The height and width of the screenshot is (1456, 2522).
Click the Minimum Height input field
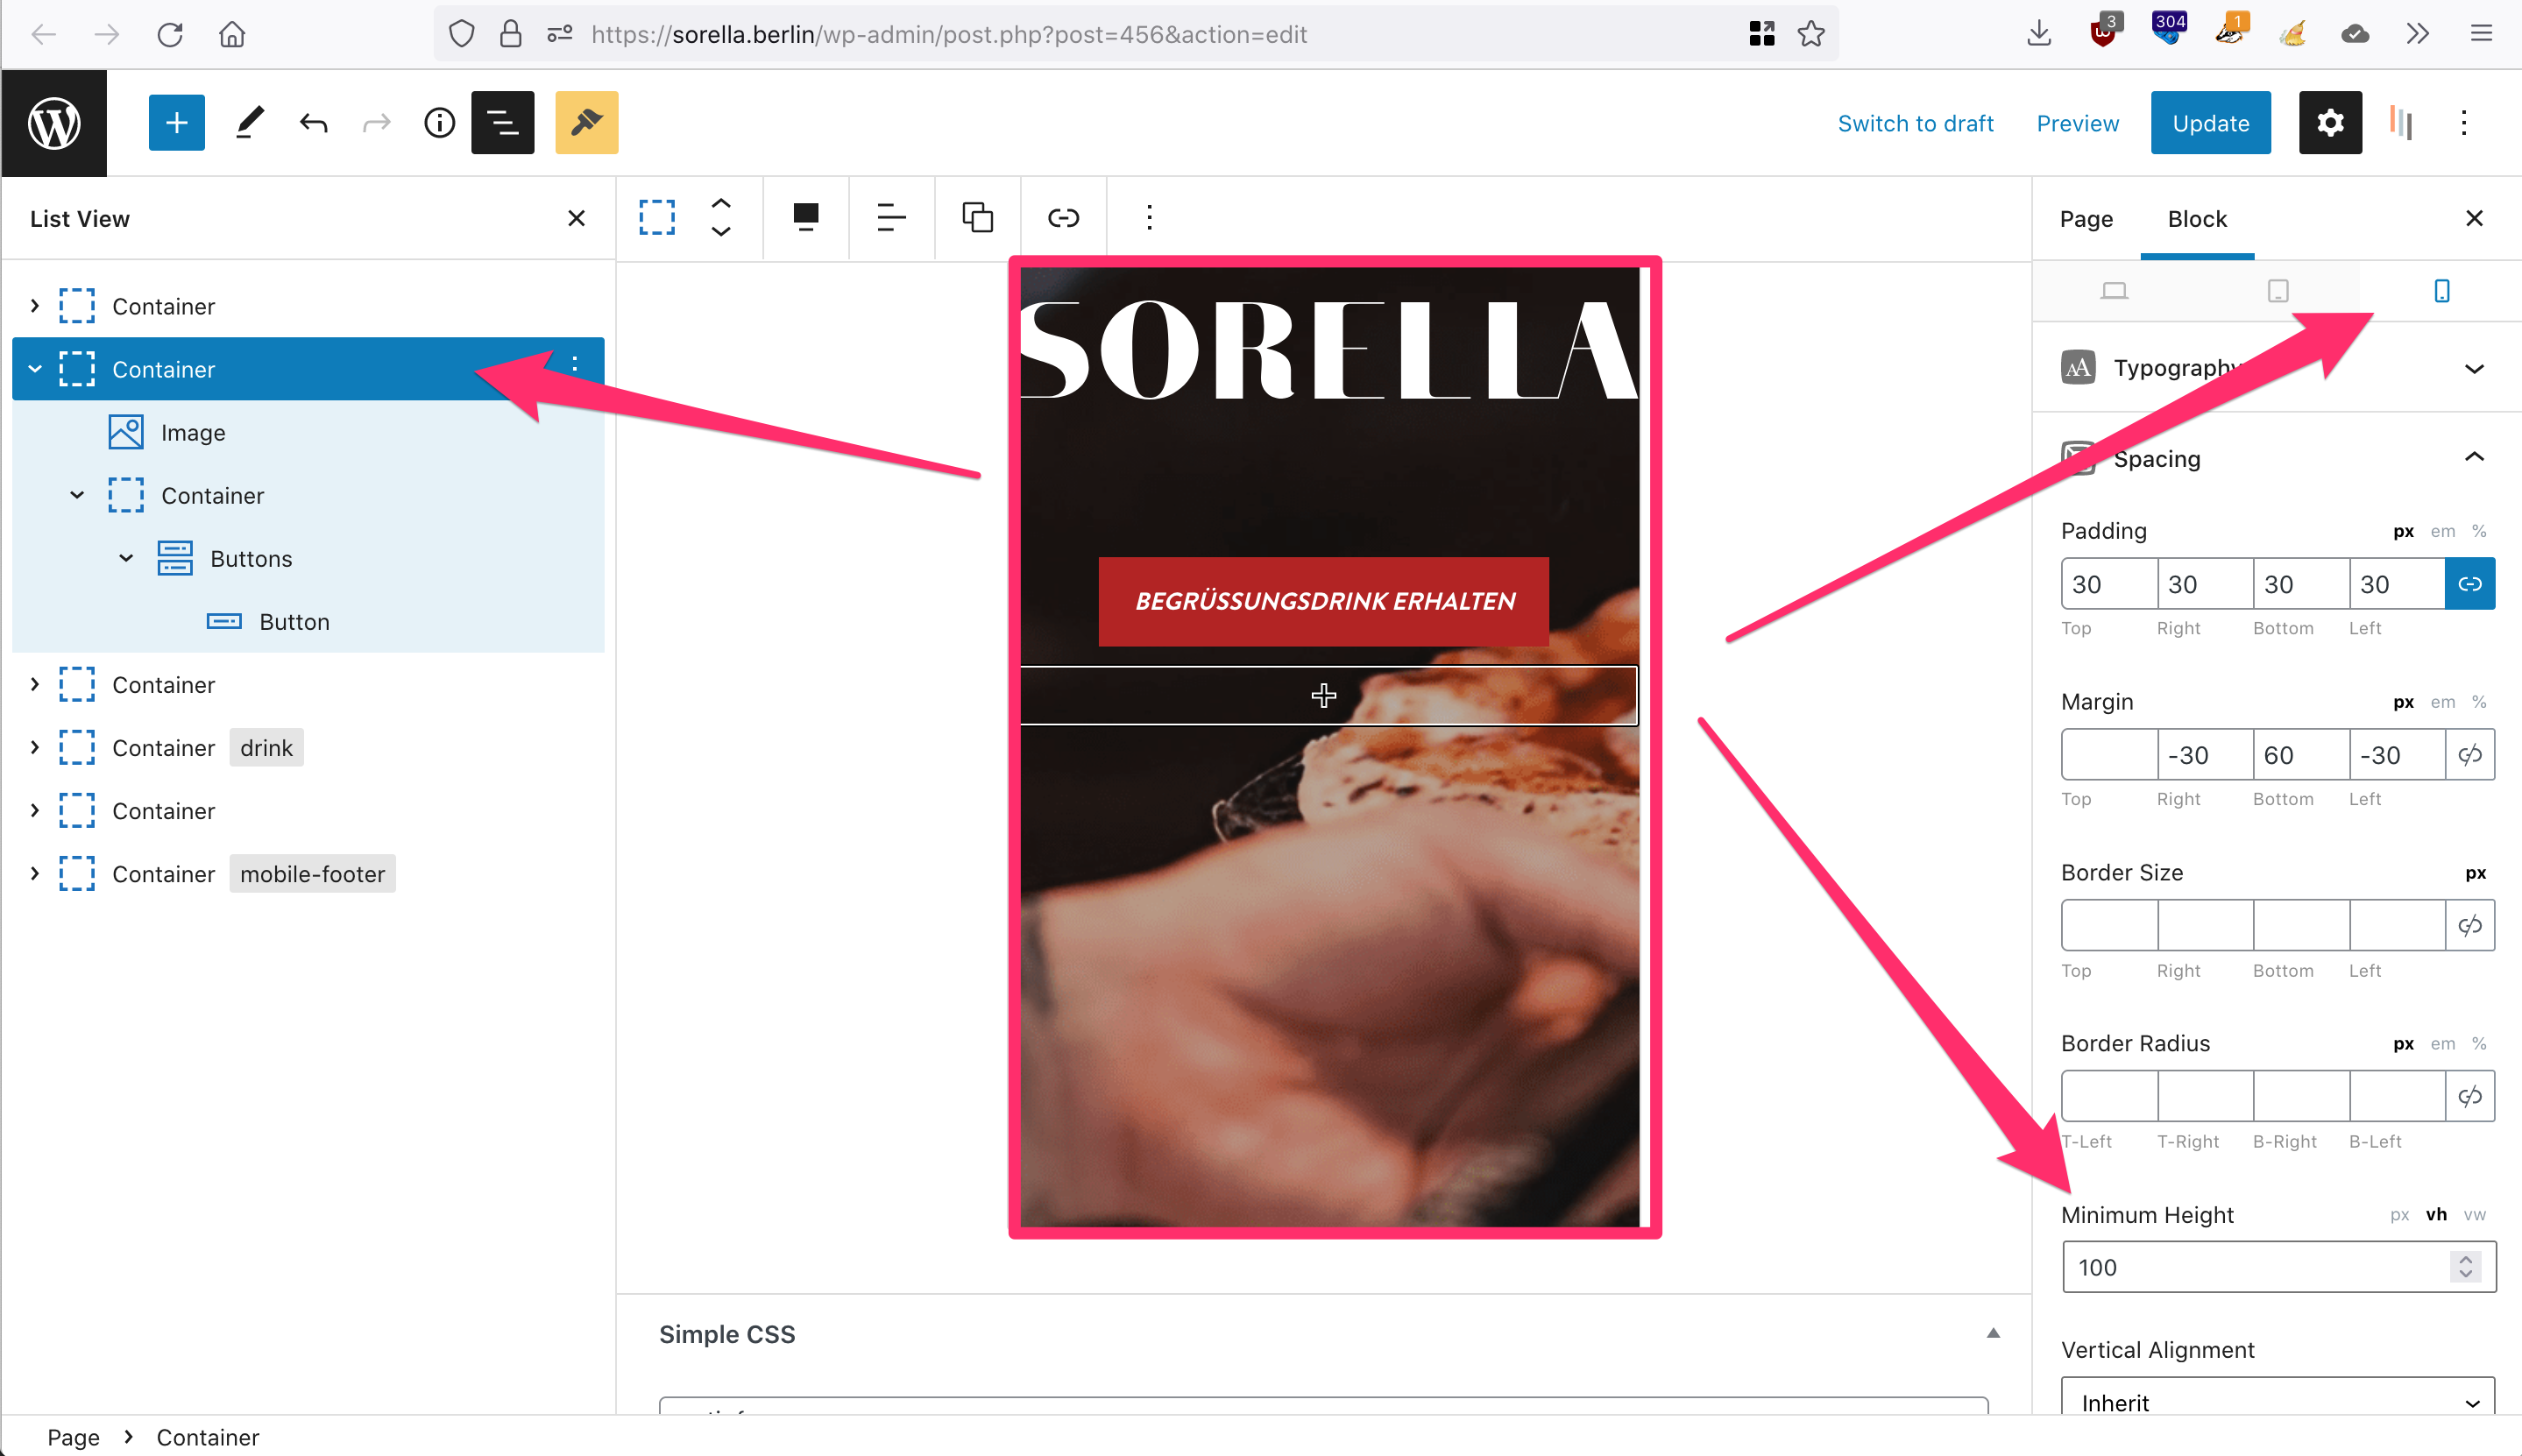click(2278, 1268)
